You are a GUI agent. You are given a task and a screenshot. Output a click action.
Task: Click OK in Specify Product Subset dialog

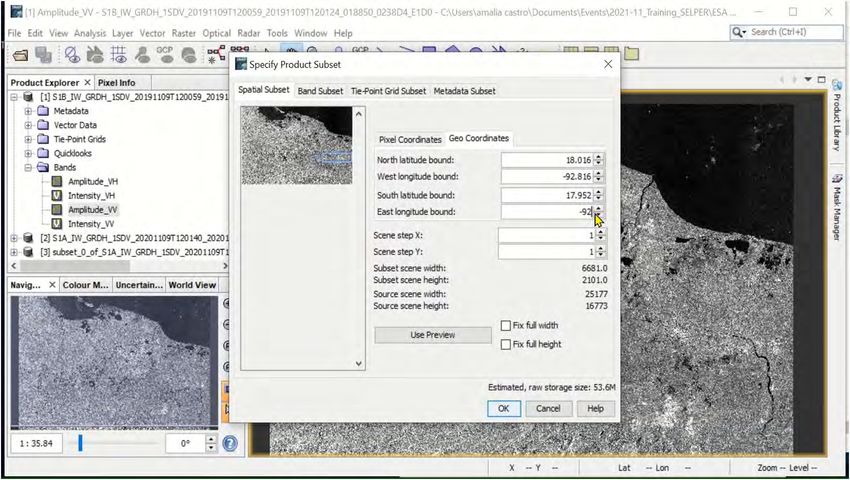pos(504,408)
